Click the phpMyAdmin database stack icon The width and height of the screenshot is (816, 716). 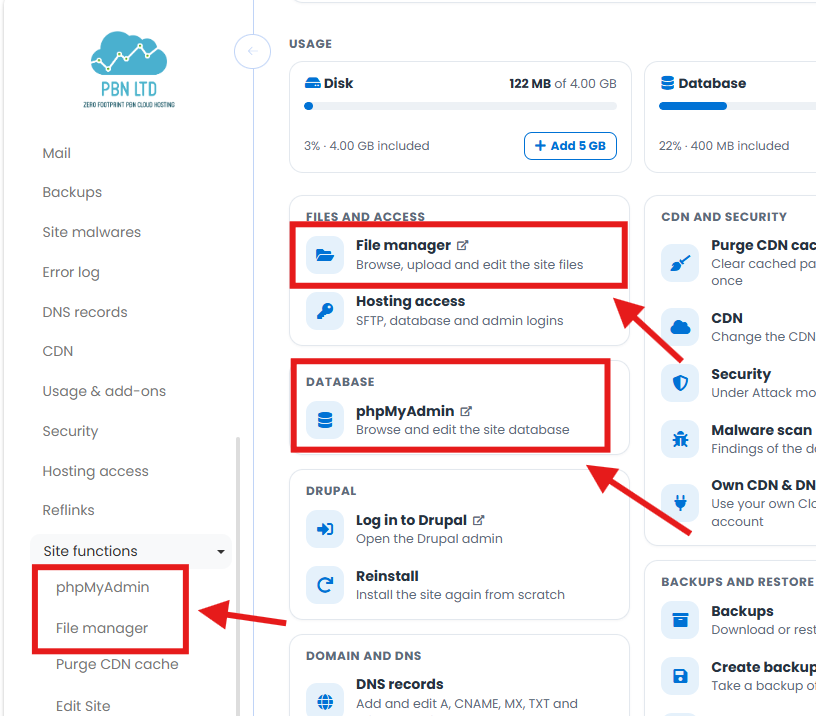pos(325,420)
